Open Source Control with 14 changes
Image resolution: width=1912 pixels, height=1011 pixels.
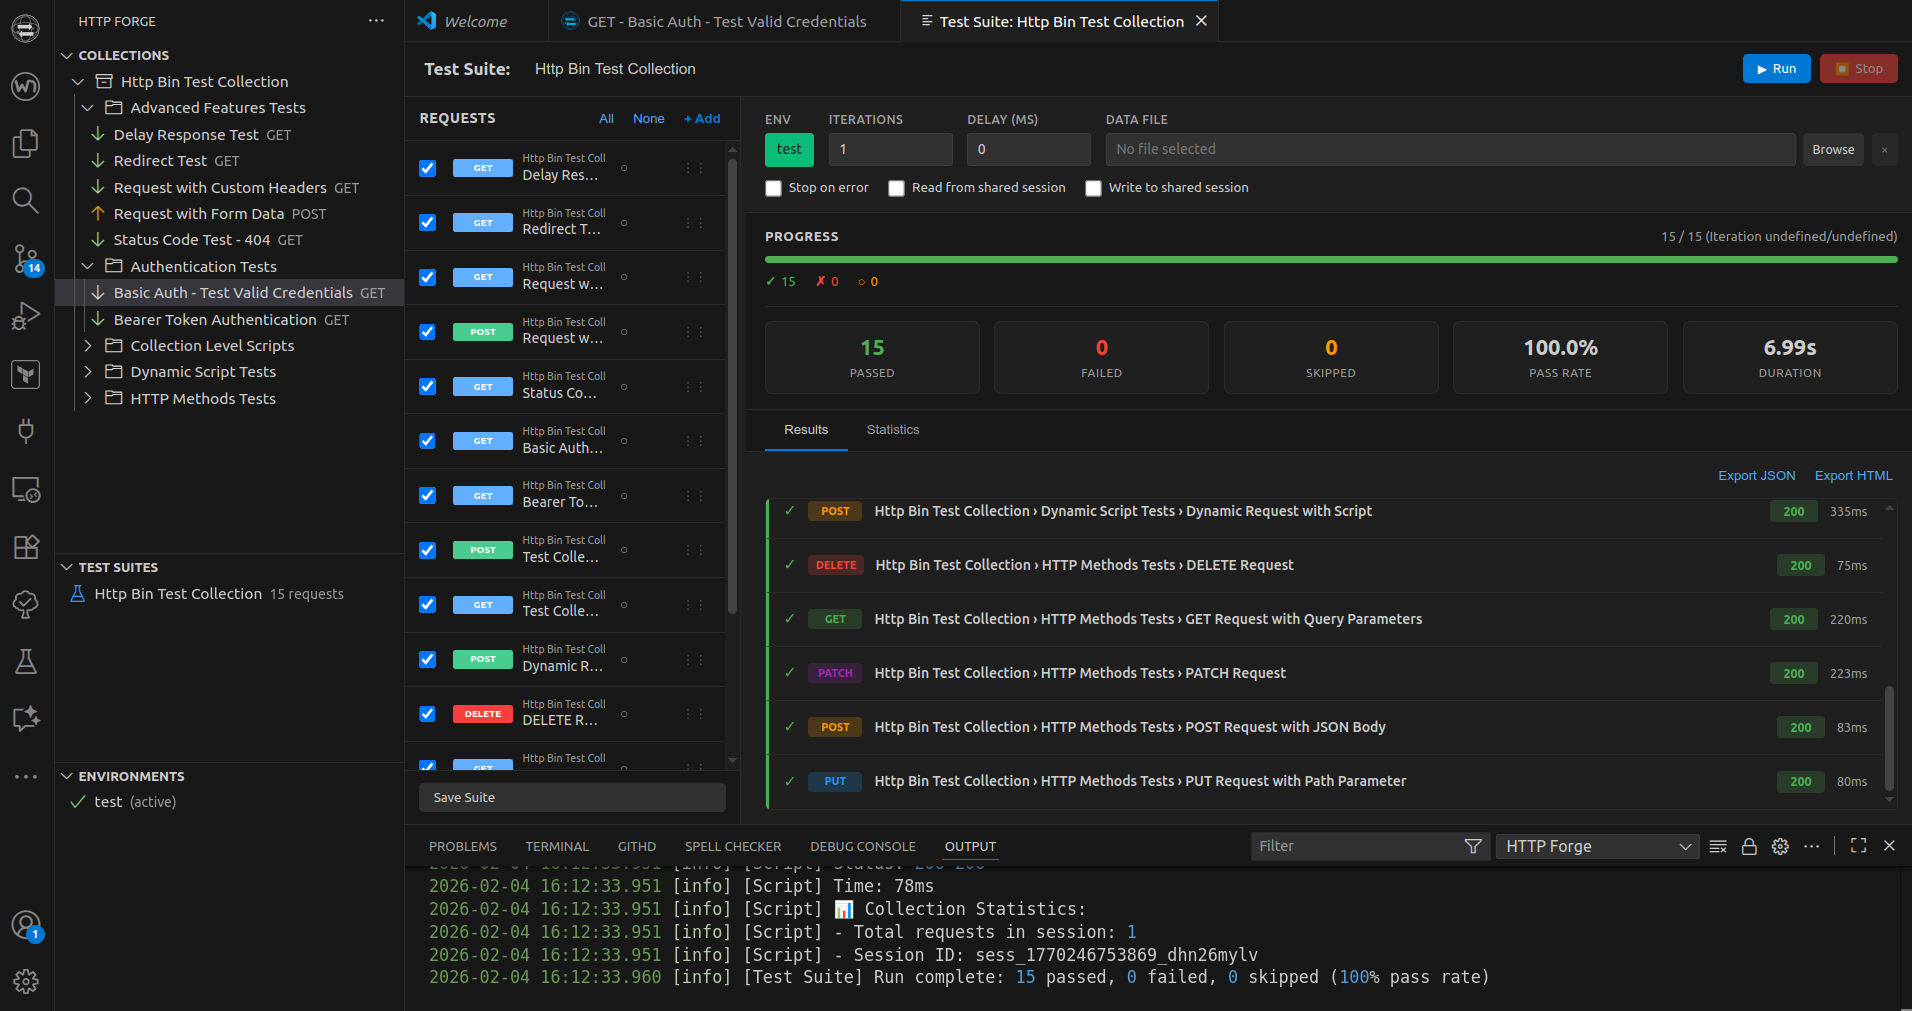coord(26,259)
